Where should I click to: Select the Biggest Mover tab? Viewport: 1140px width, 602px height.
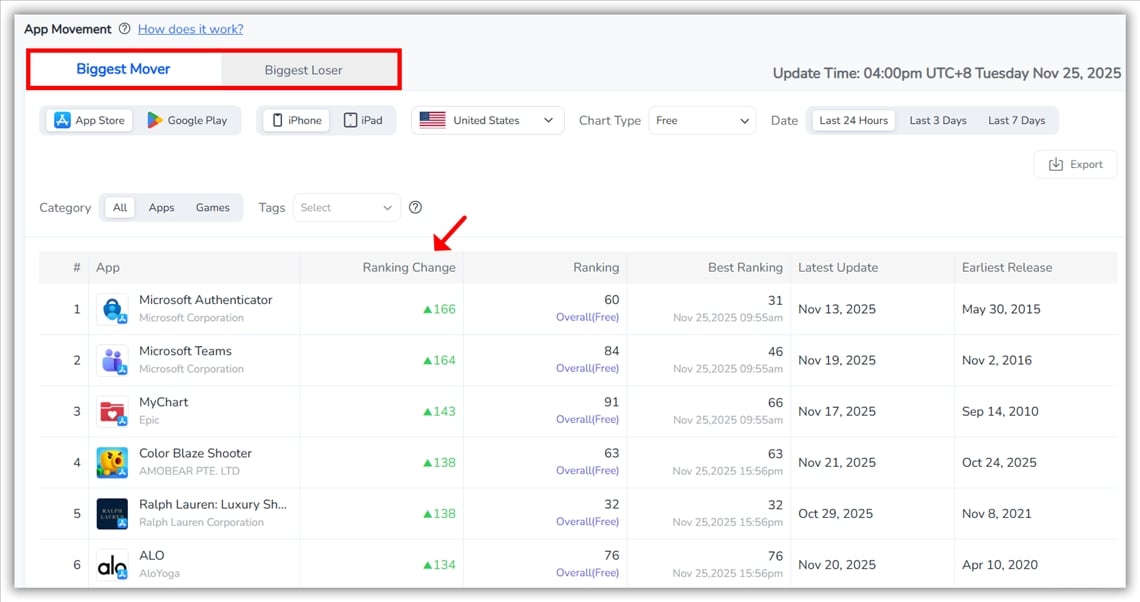click(123, 69)
